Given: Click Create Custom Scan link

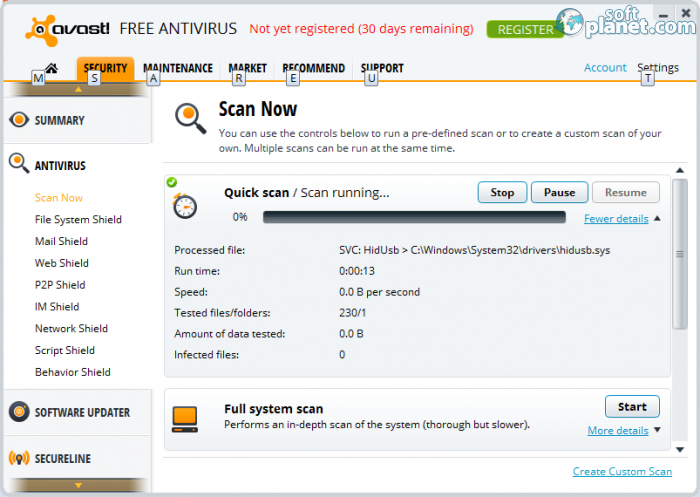Looking at the screenshot, I should (622, 472).
